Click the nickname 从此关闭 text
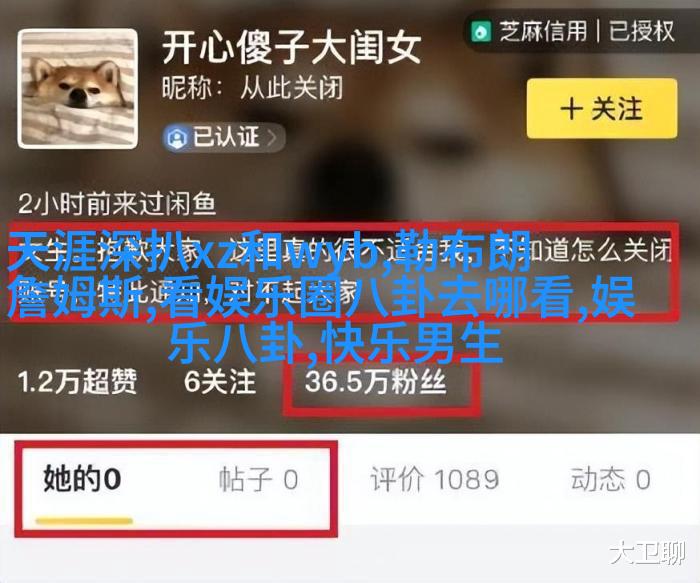The width and height of the screenshot is (700, 583). pos(291,87)
